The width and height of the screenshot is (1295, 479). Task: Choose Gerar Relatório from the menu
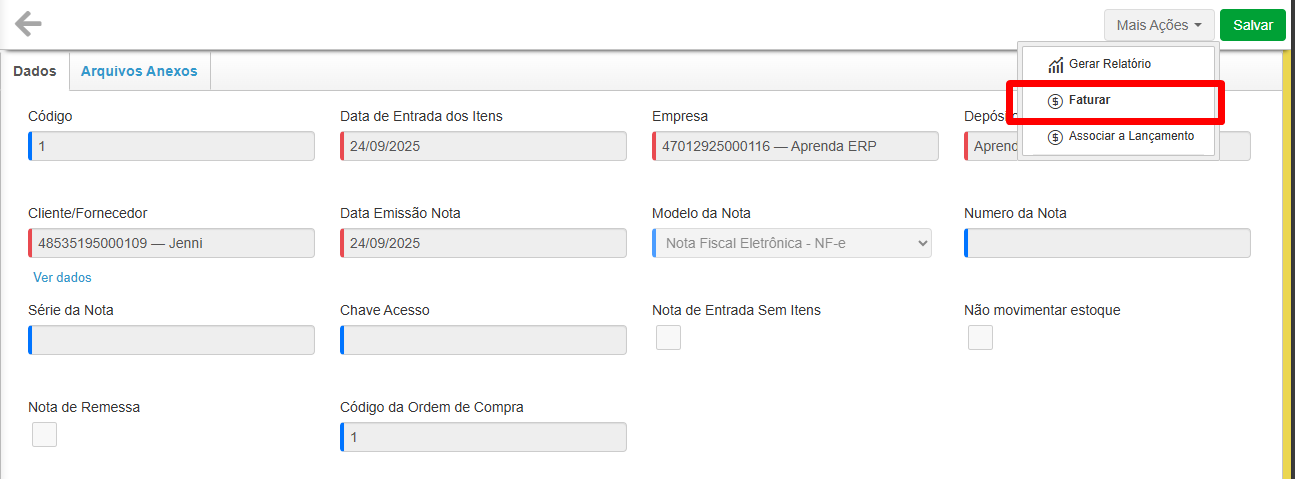[x=1109, y=64]
